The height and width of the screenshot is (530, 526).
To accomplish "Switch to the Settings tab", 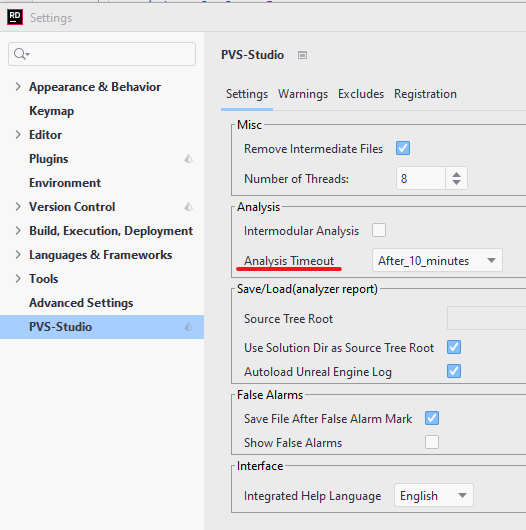I will tap(247, 94).
